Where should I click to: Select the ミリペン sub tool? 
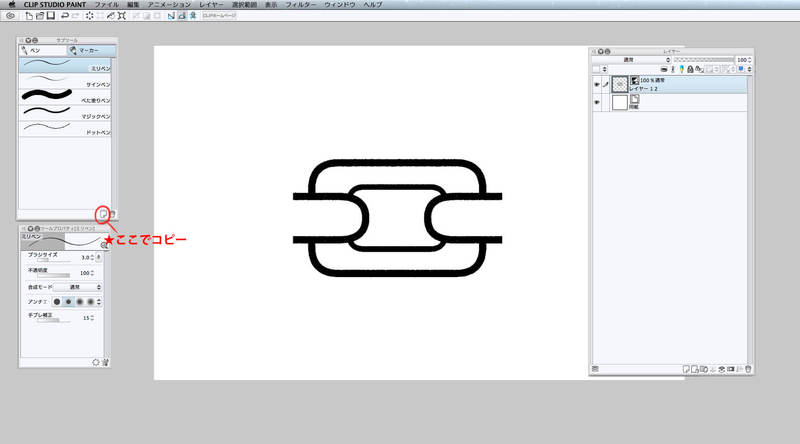tap(65, 65)
